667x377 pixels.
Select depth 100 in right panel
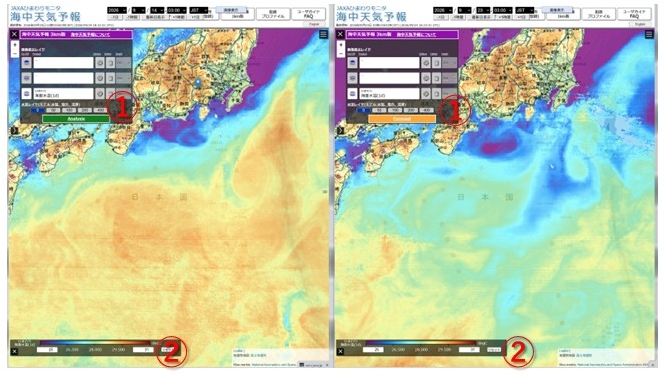(395, 110)
